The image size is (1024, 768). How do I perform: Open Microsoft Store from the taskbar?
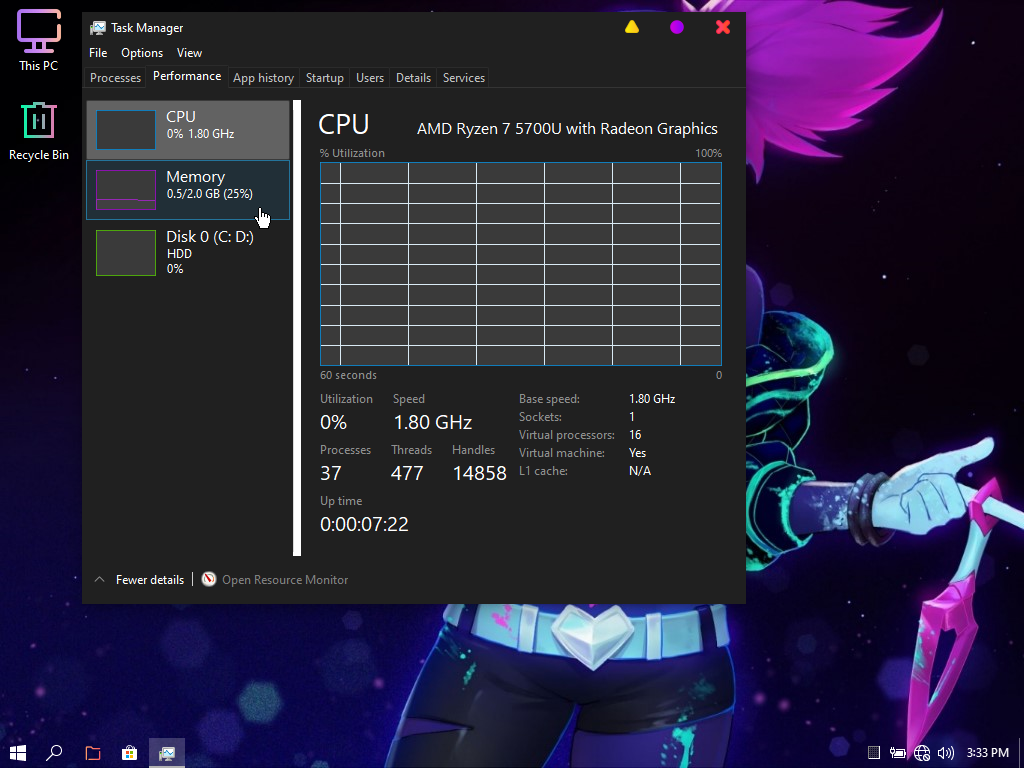pos(129,753)
